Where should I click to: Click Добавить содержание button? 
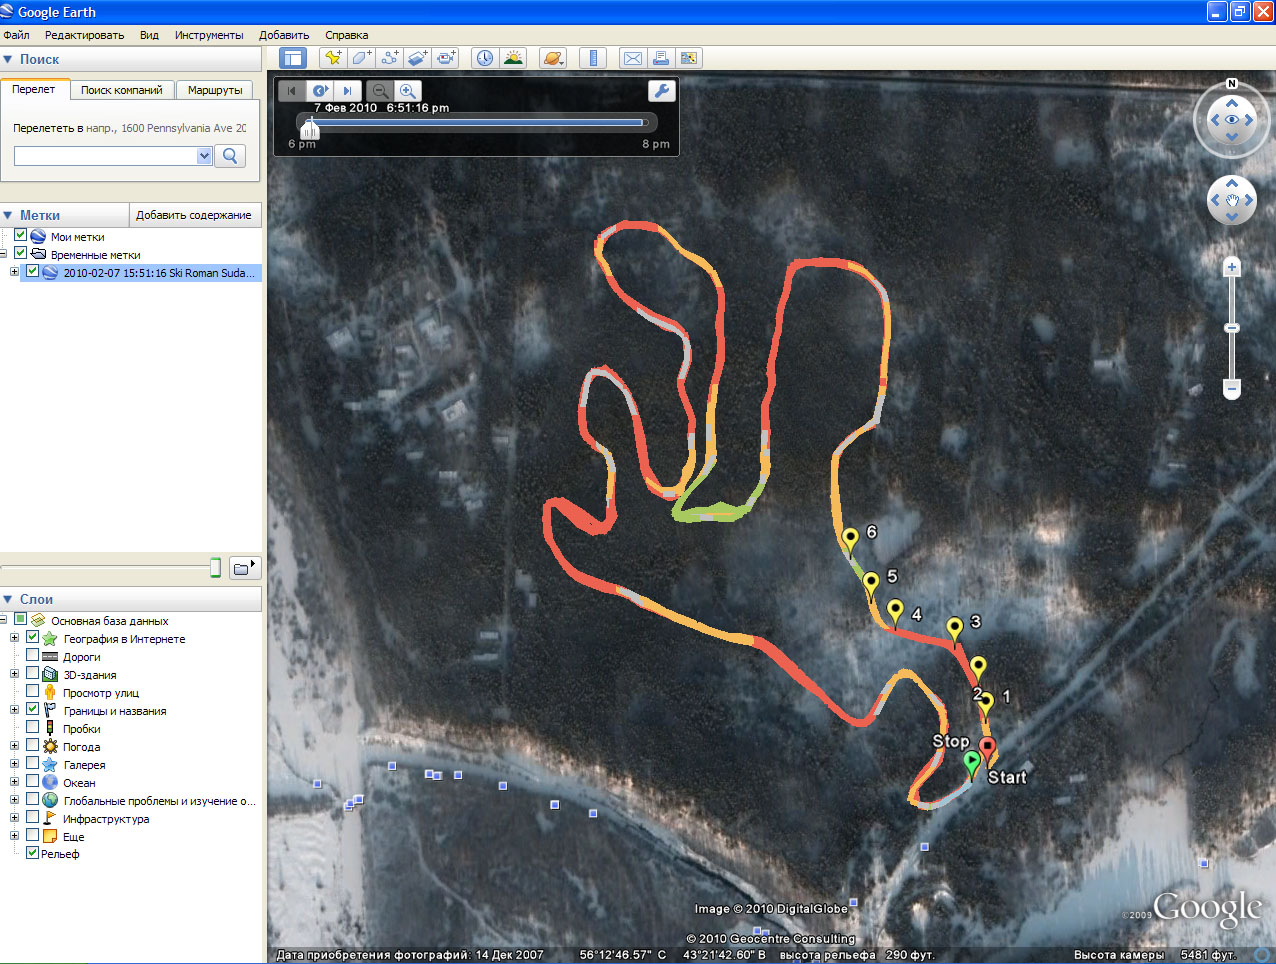click(194, 215)
